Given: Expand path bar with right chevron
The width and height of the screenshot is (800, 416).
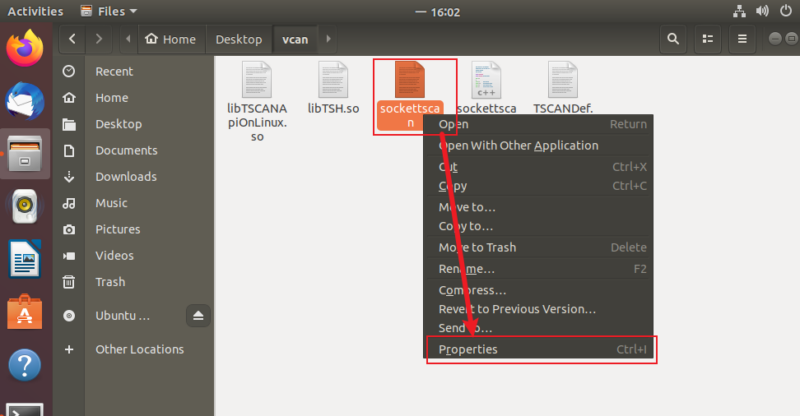Looking at the screenshot, I should point(328,40).
